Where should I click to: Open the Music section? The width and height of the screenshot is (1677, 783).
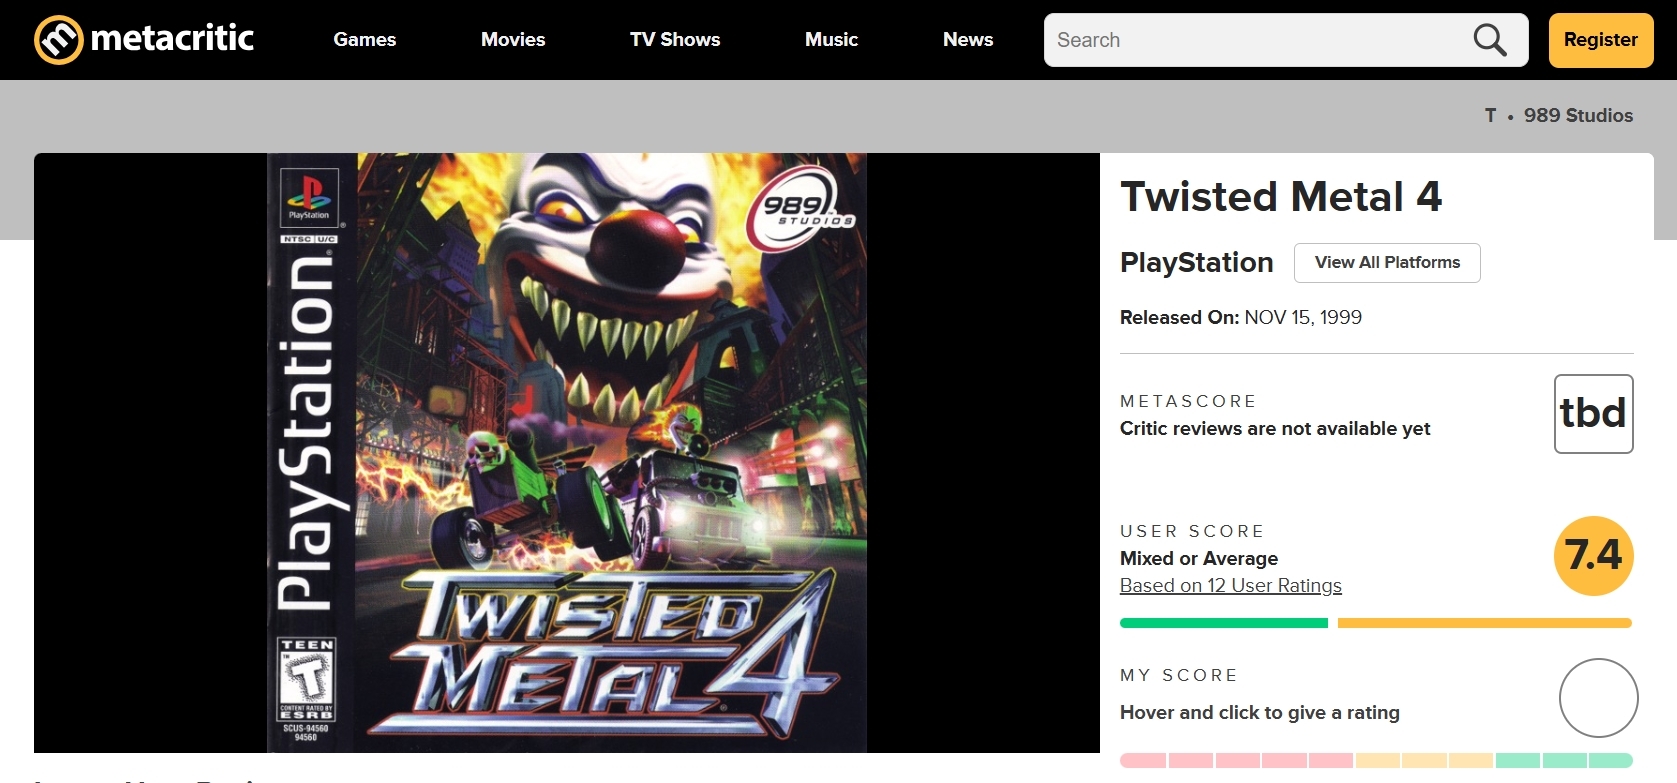coord(831,40)
